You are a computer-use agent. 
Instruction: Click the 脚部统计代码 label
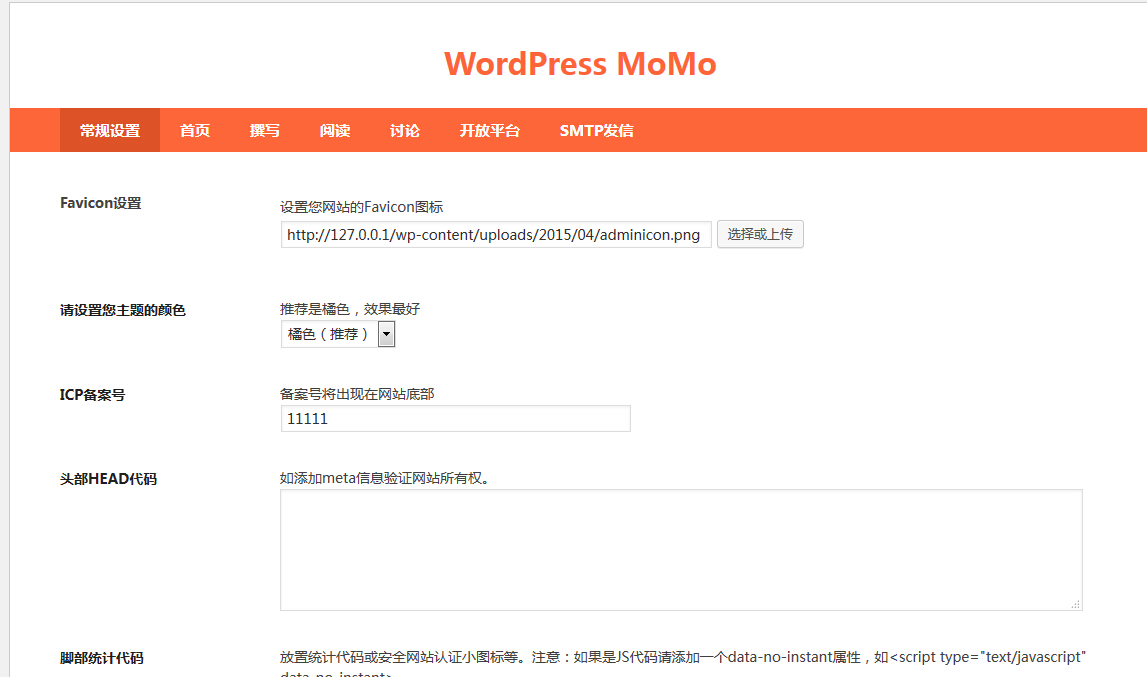click(x=102, y=658)
